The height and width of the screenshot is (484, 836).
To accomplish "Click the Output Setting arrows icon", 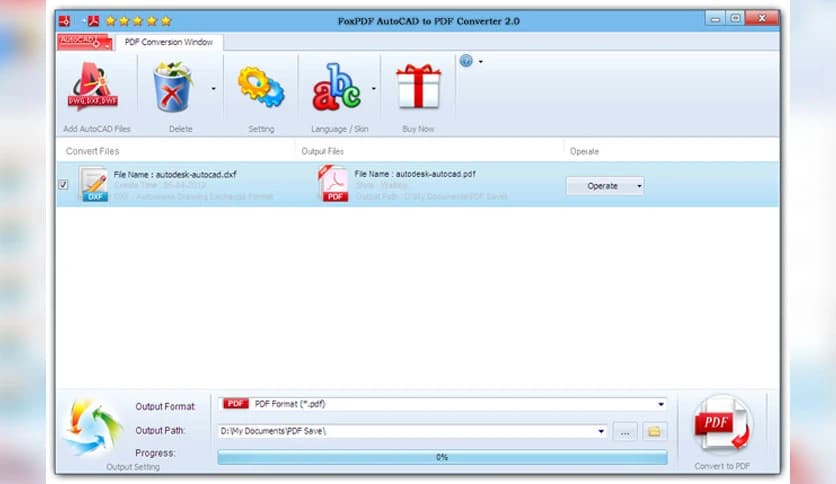I will coord(93,427).
